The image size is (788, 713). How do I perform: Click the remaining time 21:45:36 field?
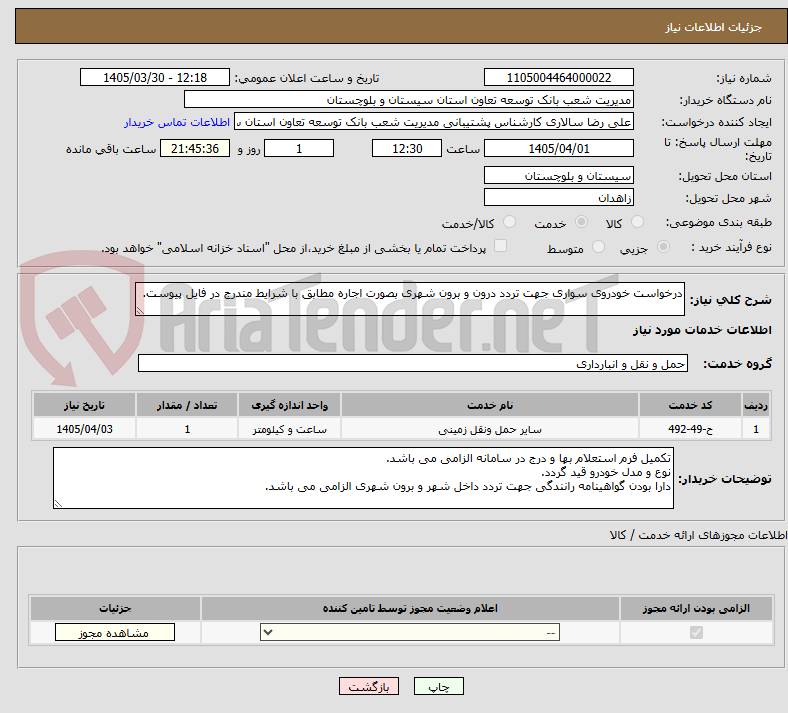point(195,148)
